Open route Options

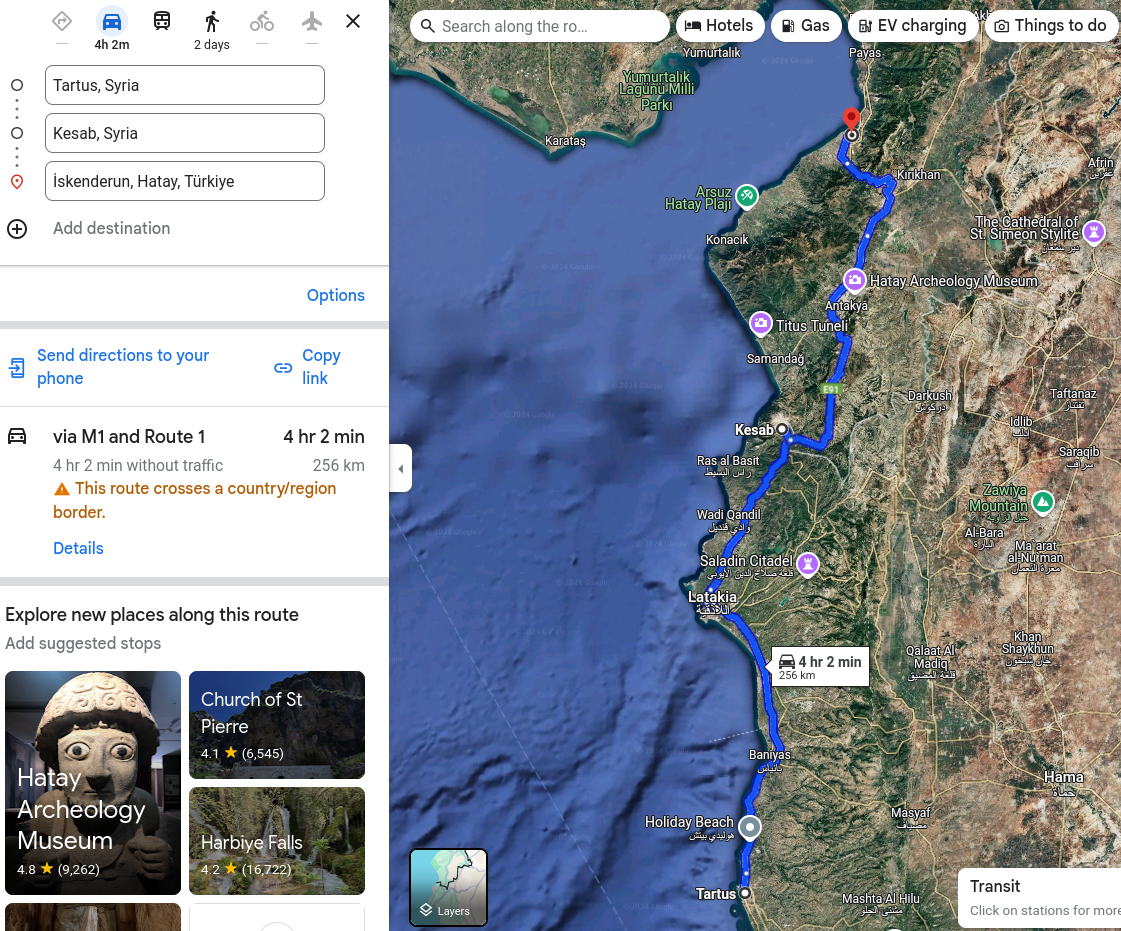(x=335, y=295)
